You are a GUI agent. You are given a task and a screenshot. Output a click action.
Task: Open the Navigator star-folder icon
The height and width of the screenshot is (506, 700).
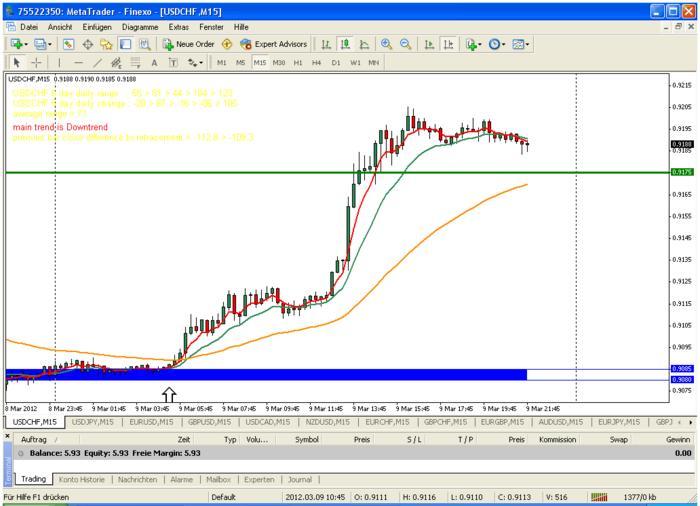[106, 44]
